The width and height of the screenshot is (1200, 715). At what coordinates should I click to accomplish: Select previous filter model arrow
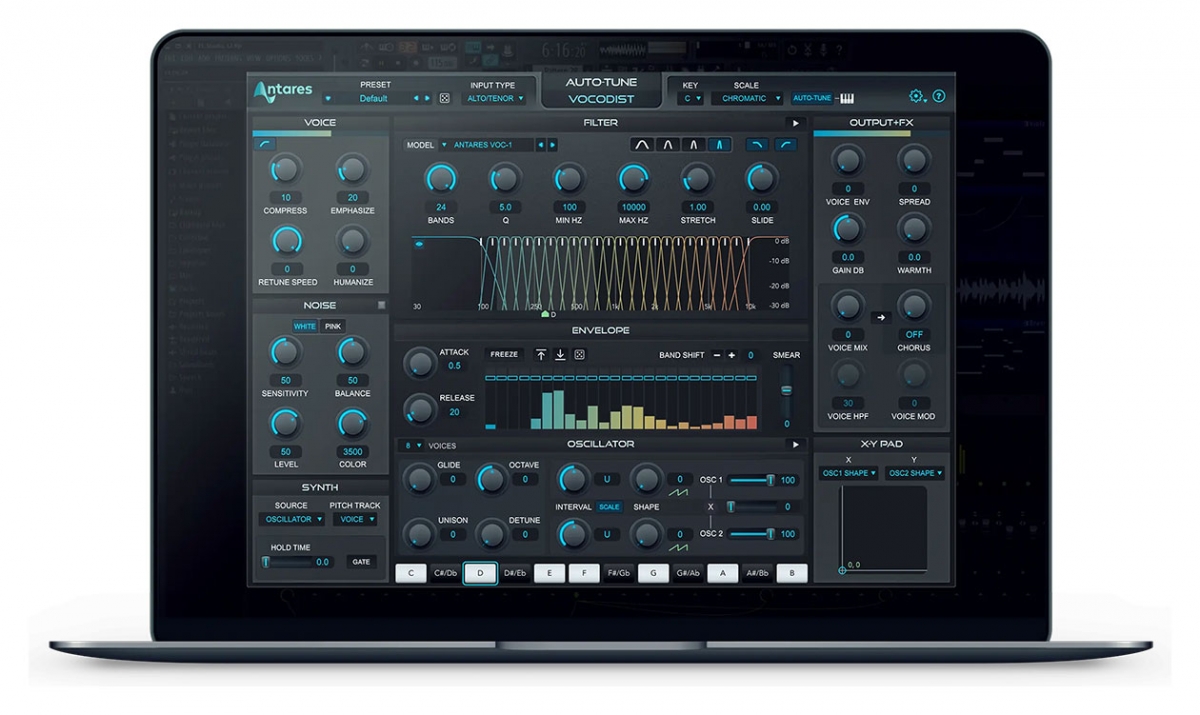(541, 145)
